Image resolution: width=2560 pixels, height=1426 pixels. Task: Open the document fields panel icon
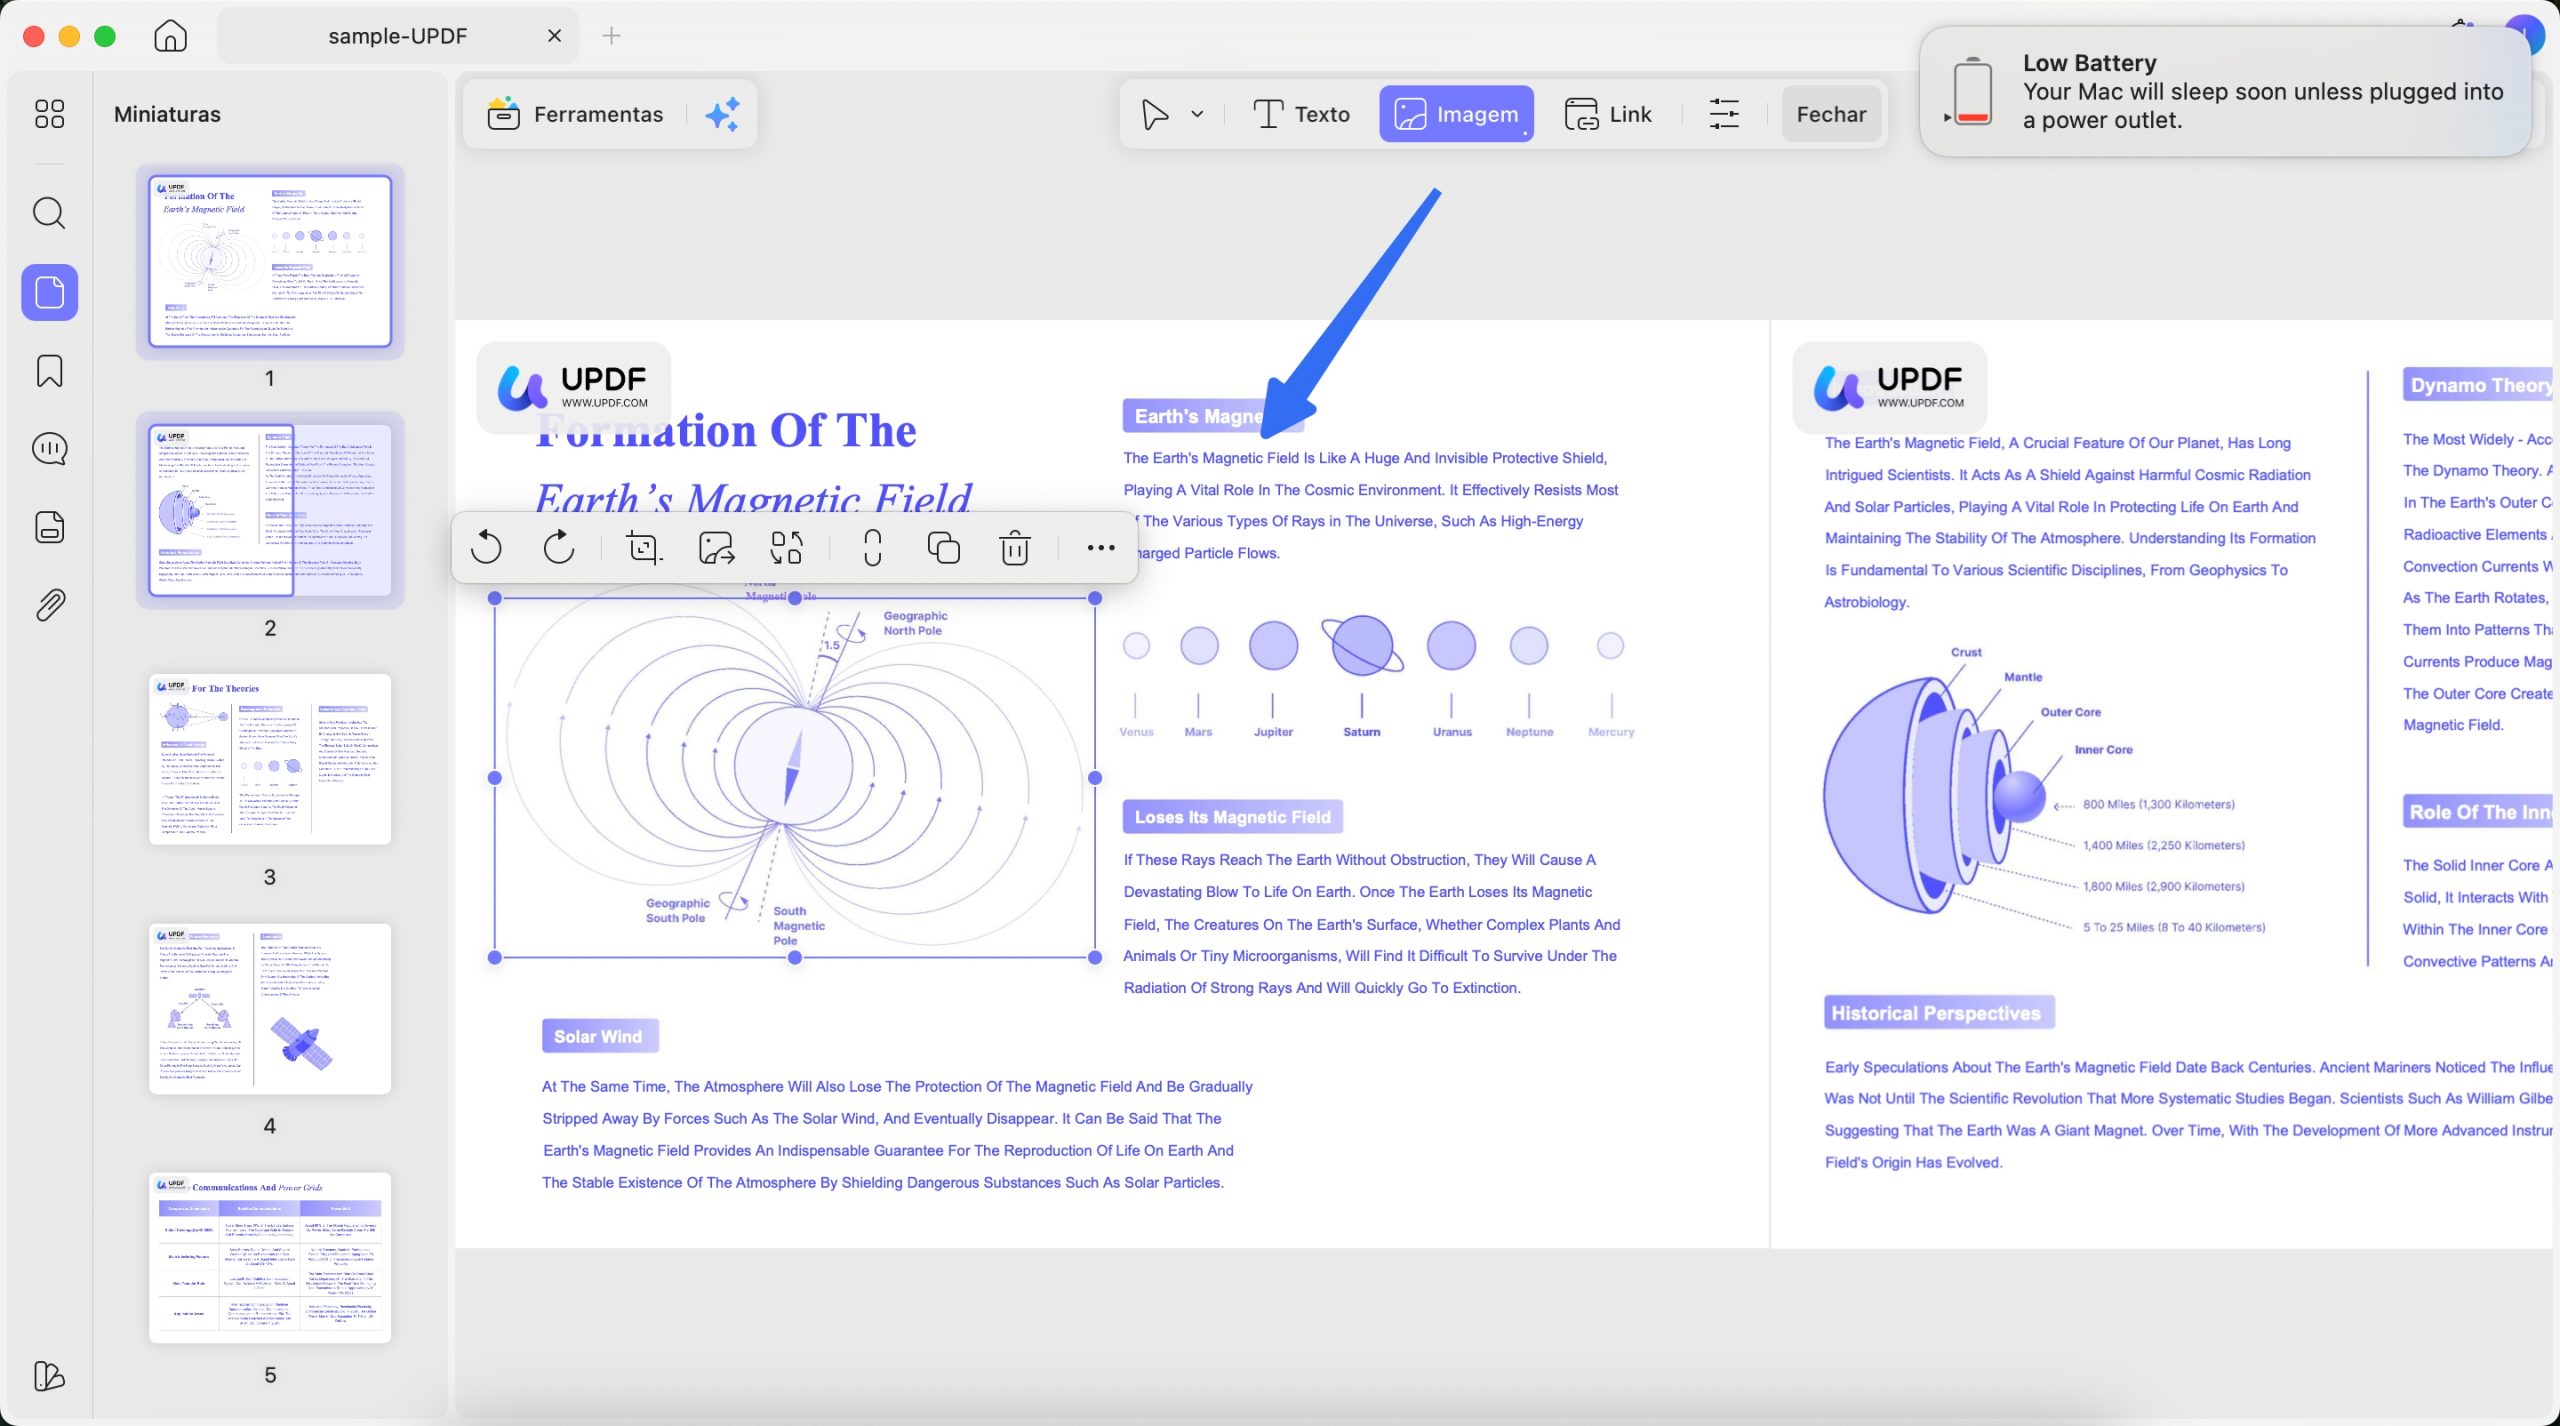pyautogui.click(x=49, y=527)
